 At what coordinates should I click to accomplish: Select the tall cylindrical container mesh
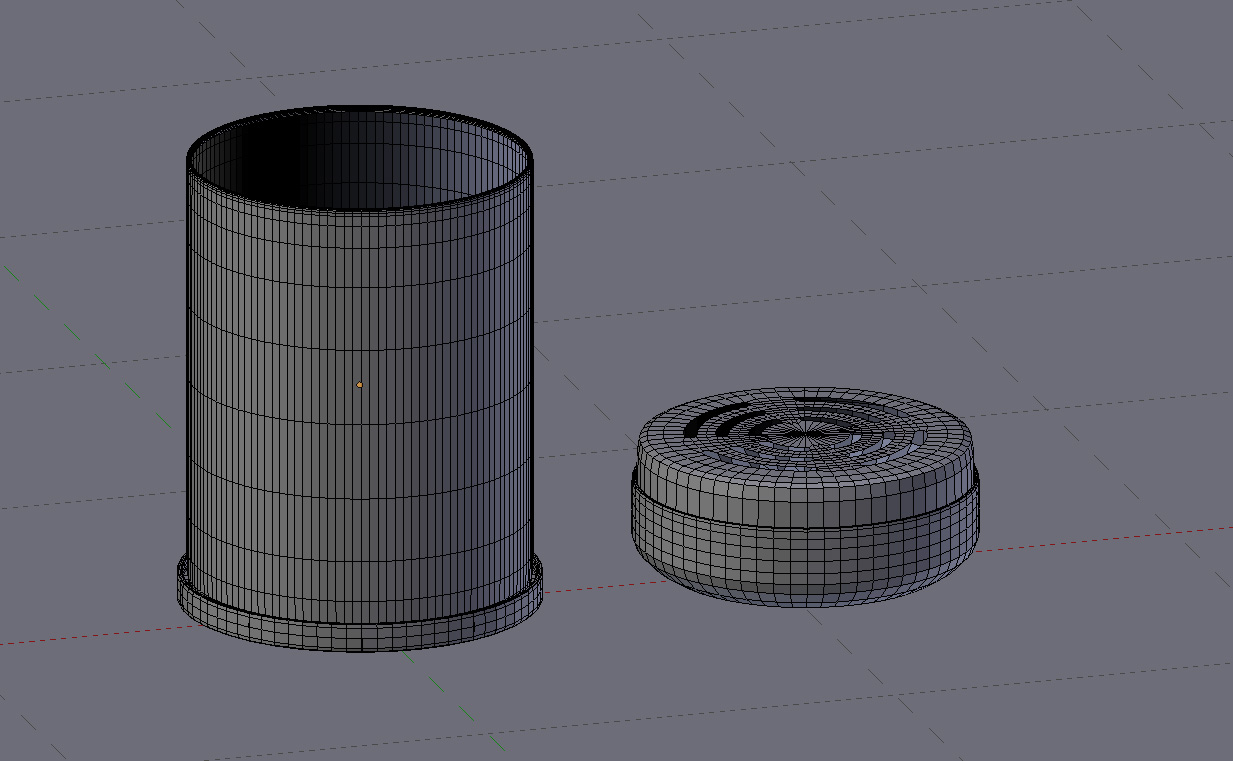click(x=360, y=380)
